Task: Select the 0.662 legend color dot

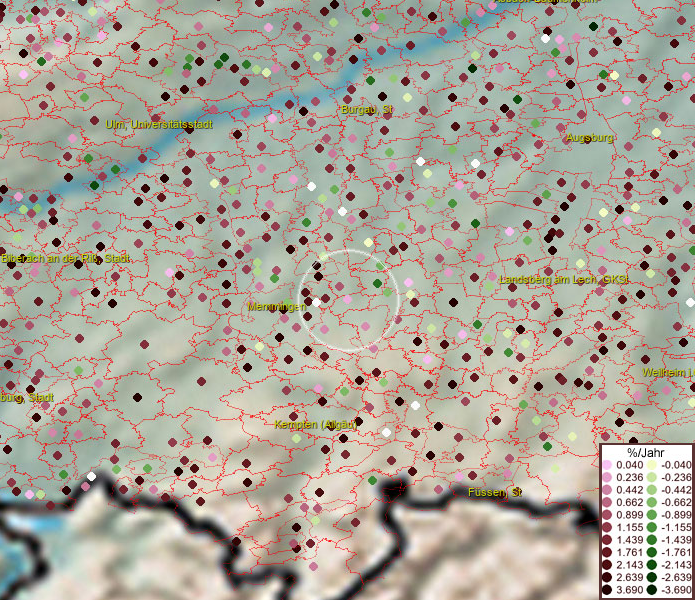Action: [x=607, y=503]
